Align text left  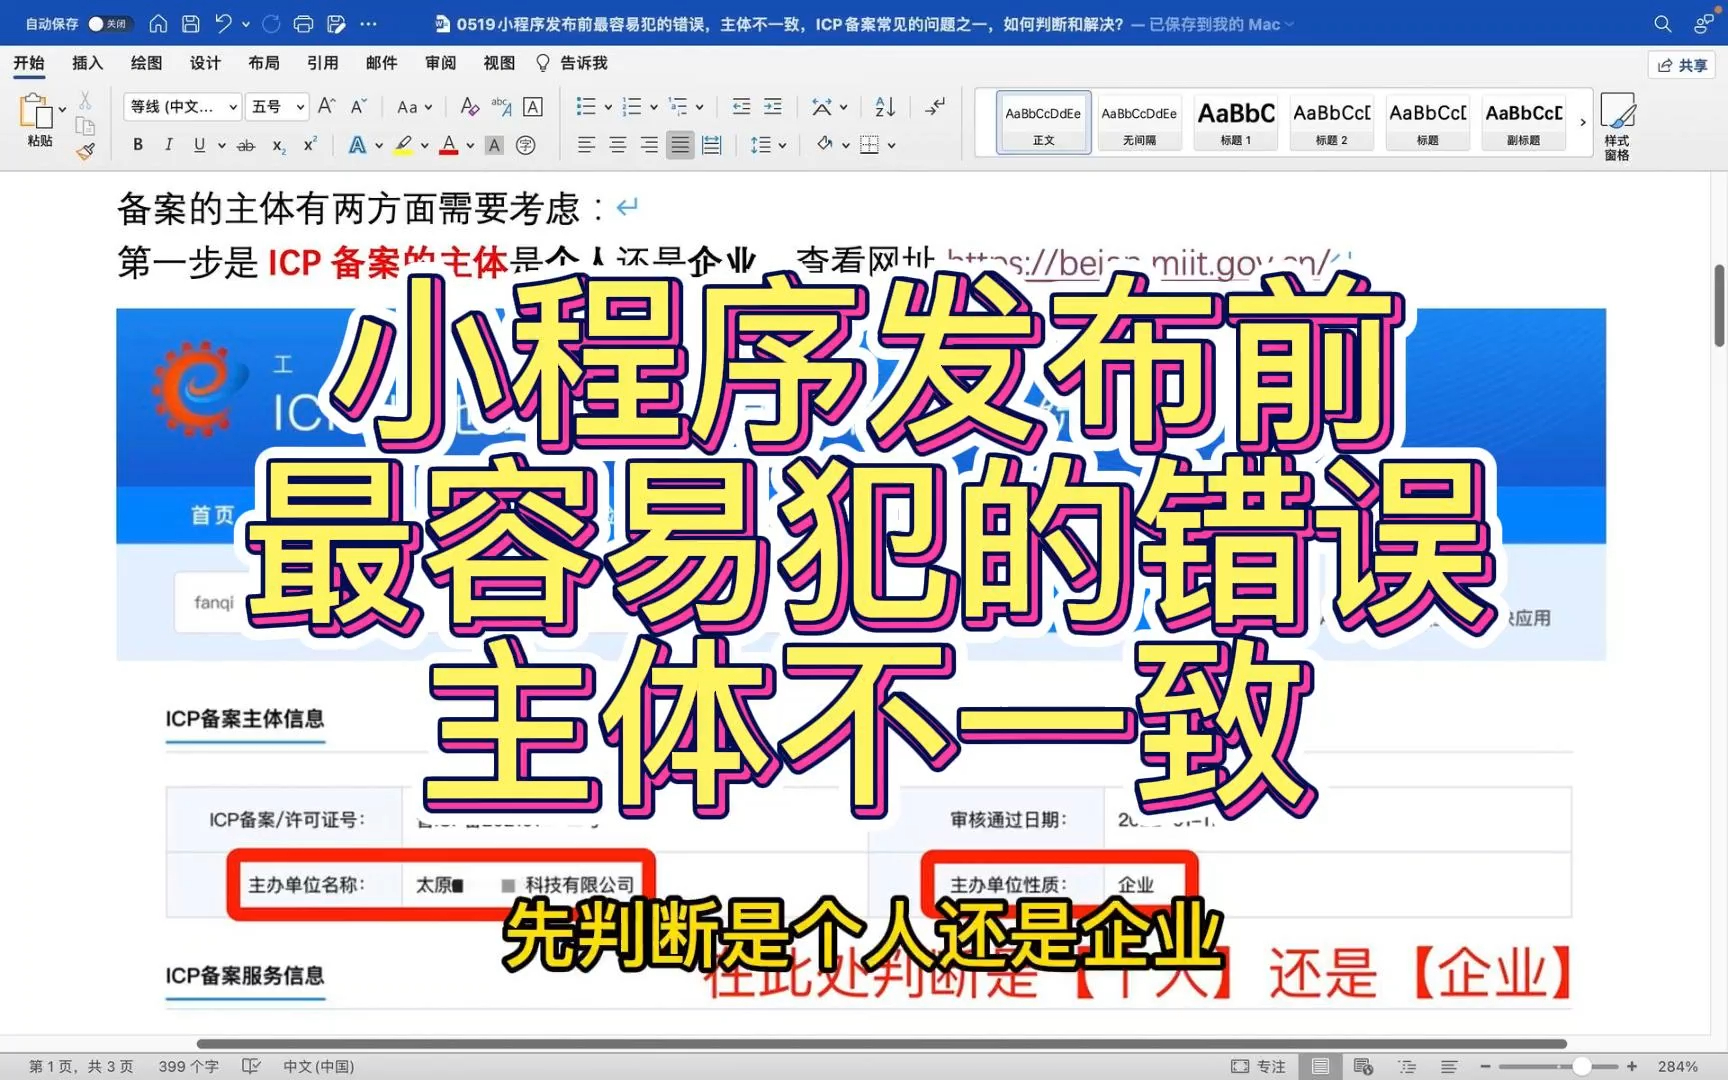pos(586,145)
